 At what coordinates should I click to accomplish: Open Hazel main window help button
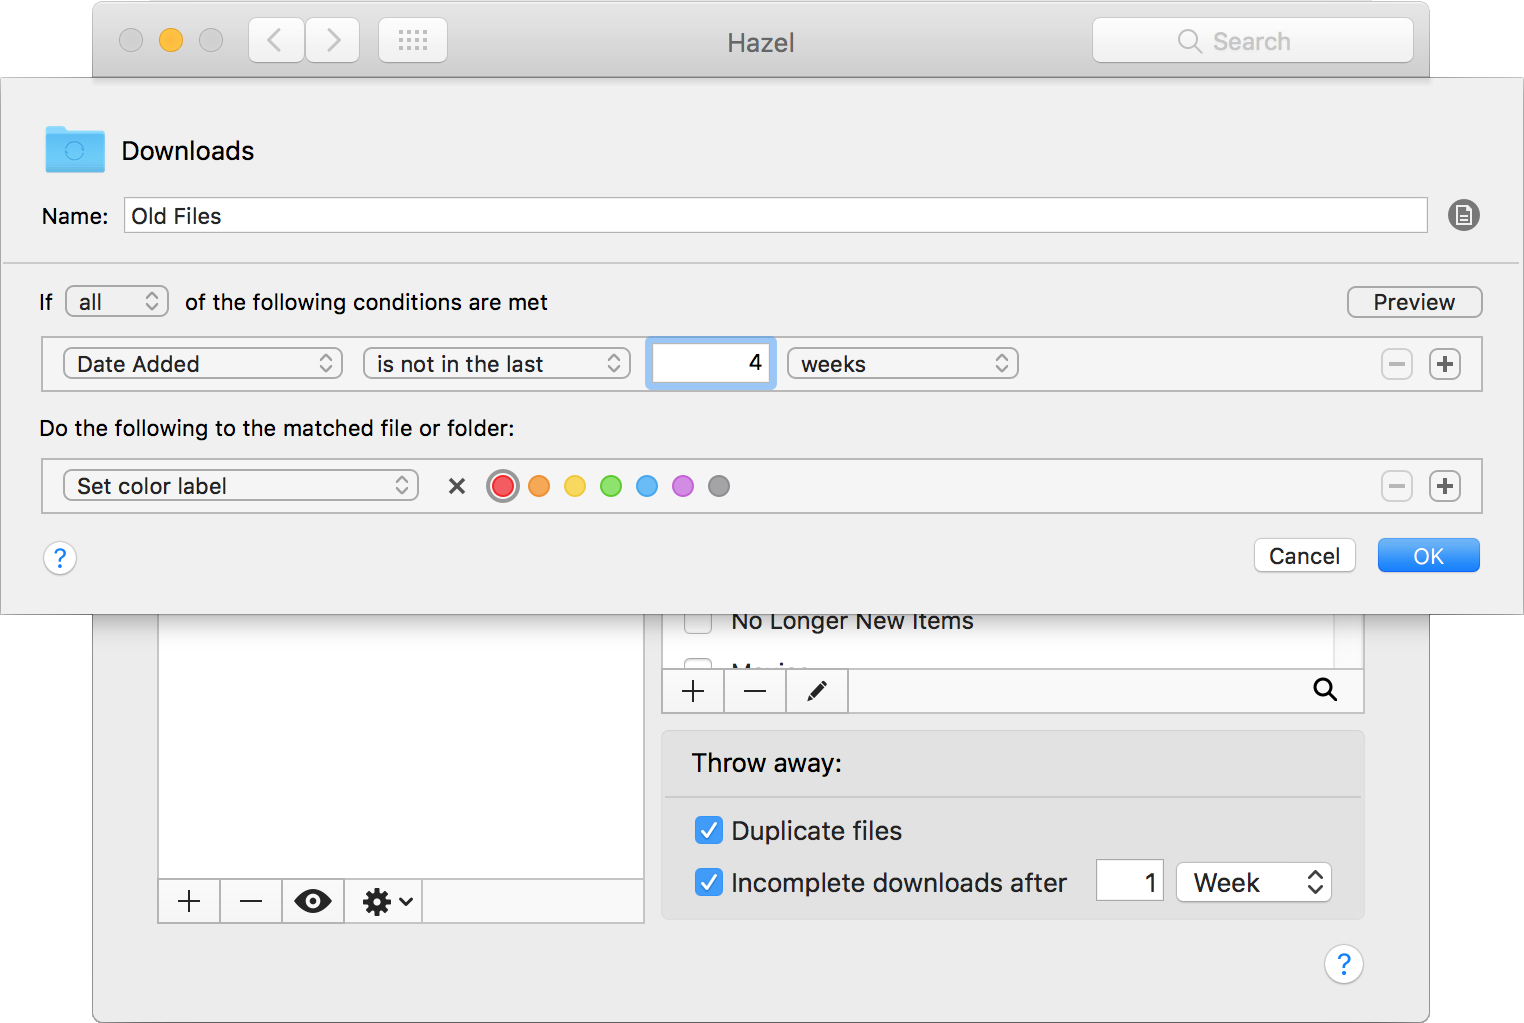point(1344,964)
